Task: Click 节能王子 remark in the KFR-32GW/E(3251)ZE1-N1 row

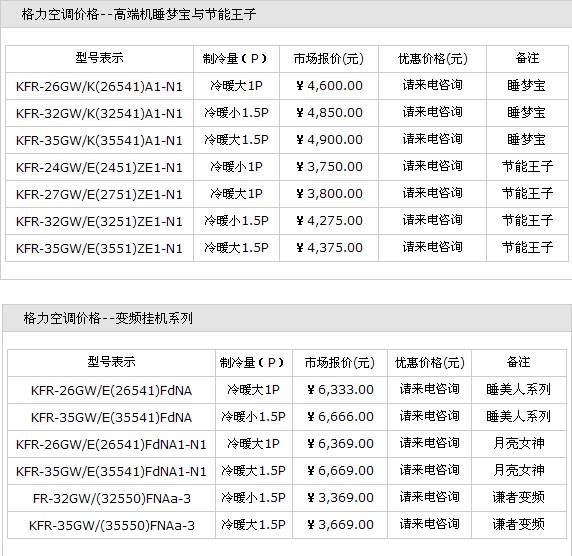Action: coord(527,220)
